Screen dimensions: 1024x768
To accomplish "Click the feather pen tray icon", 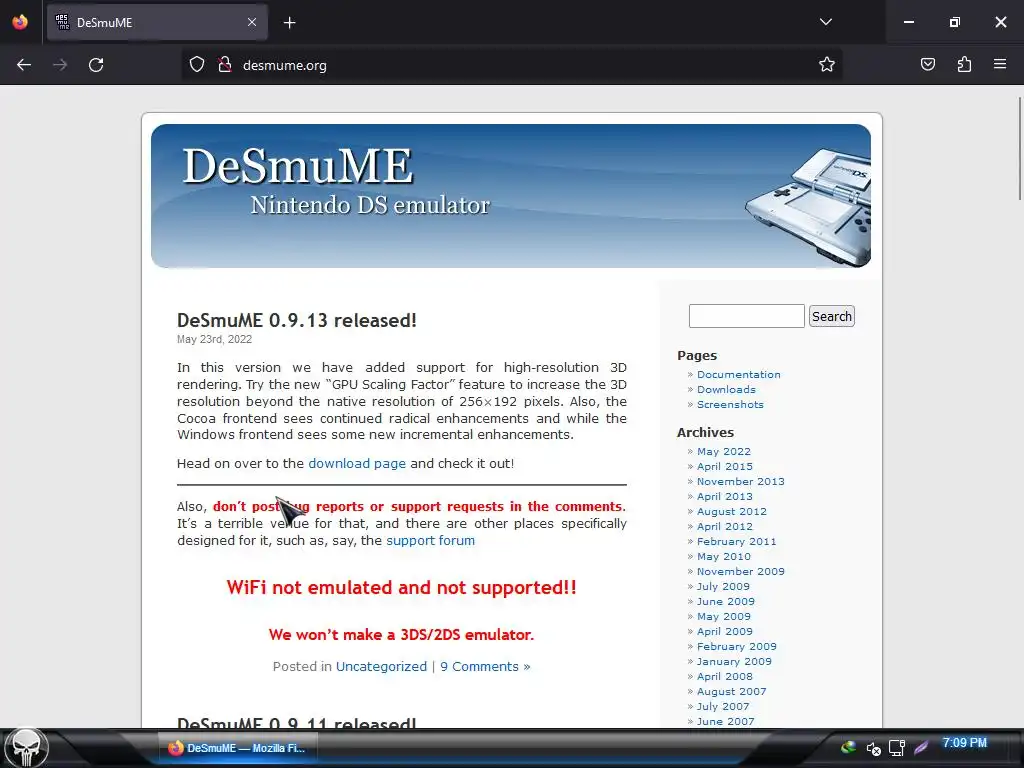I will [921, 748].
